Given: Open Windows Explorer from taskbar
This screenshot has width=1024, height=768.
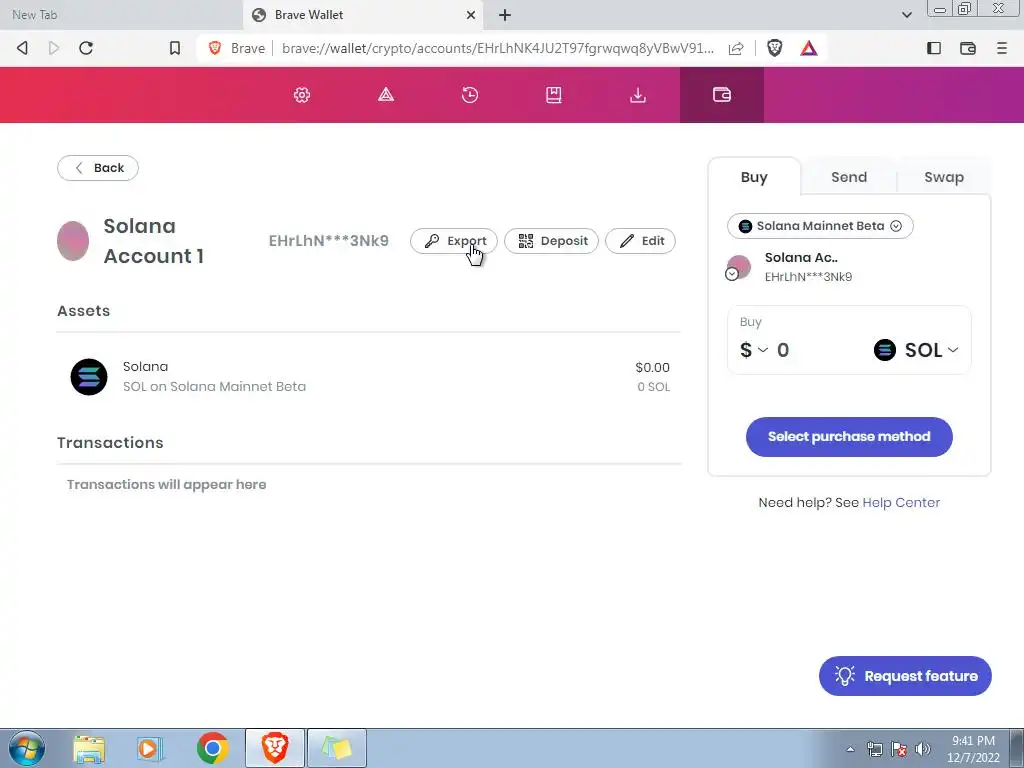Looking at the screenshot, I should [x=89, y=748].
